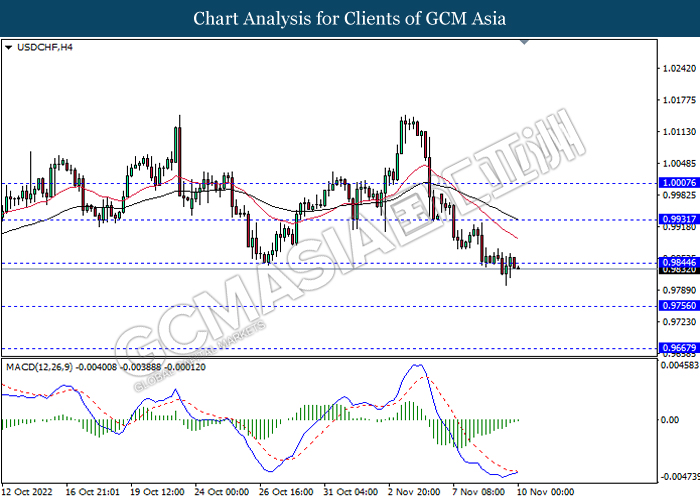Click the 1.02420 price axis value
Image resolution: width=700 pixels, height=500 pixels.
click(679, 68)
